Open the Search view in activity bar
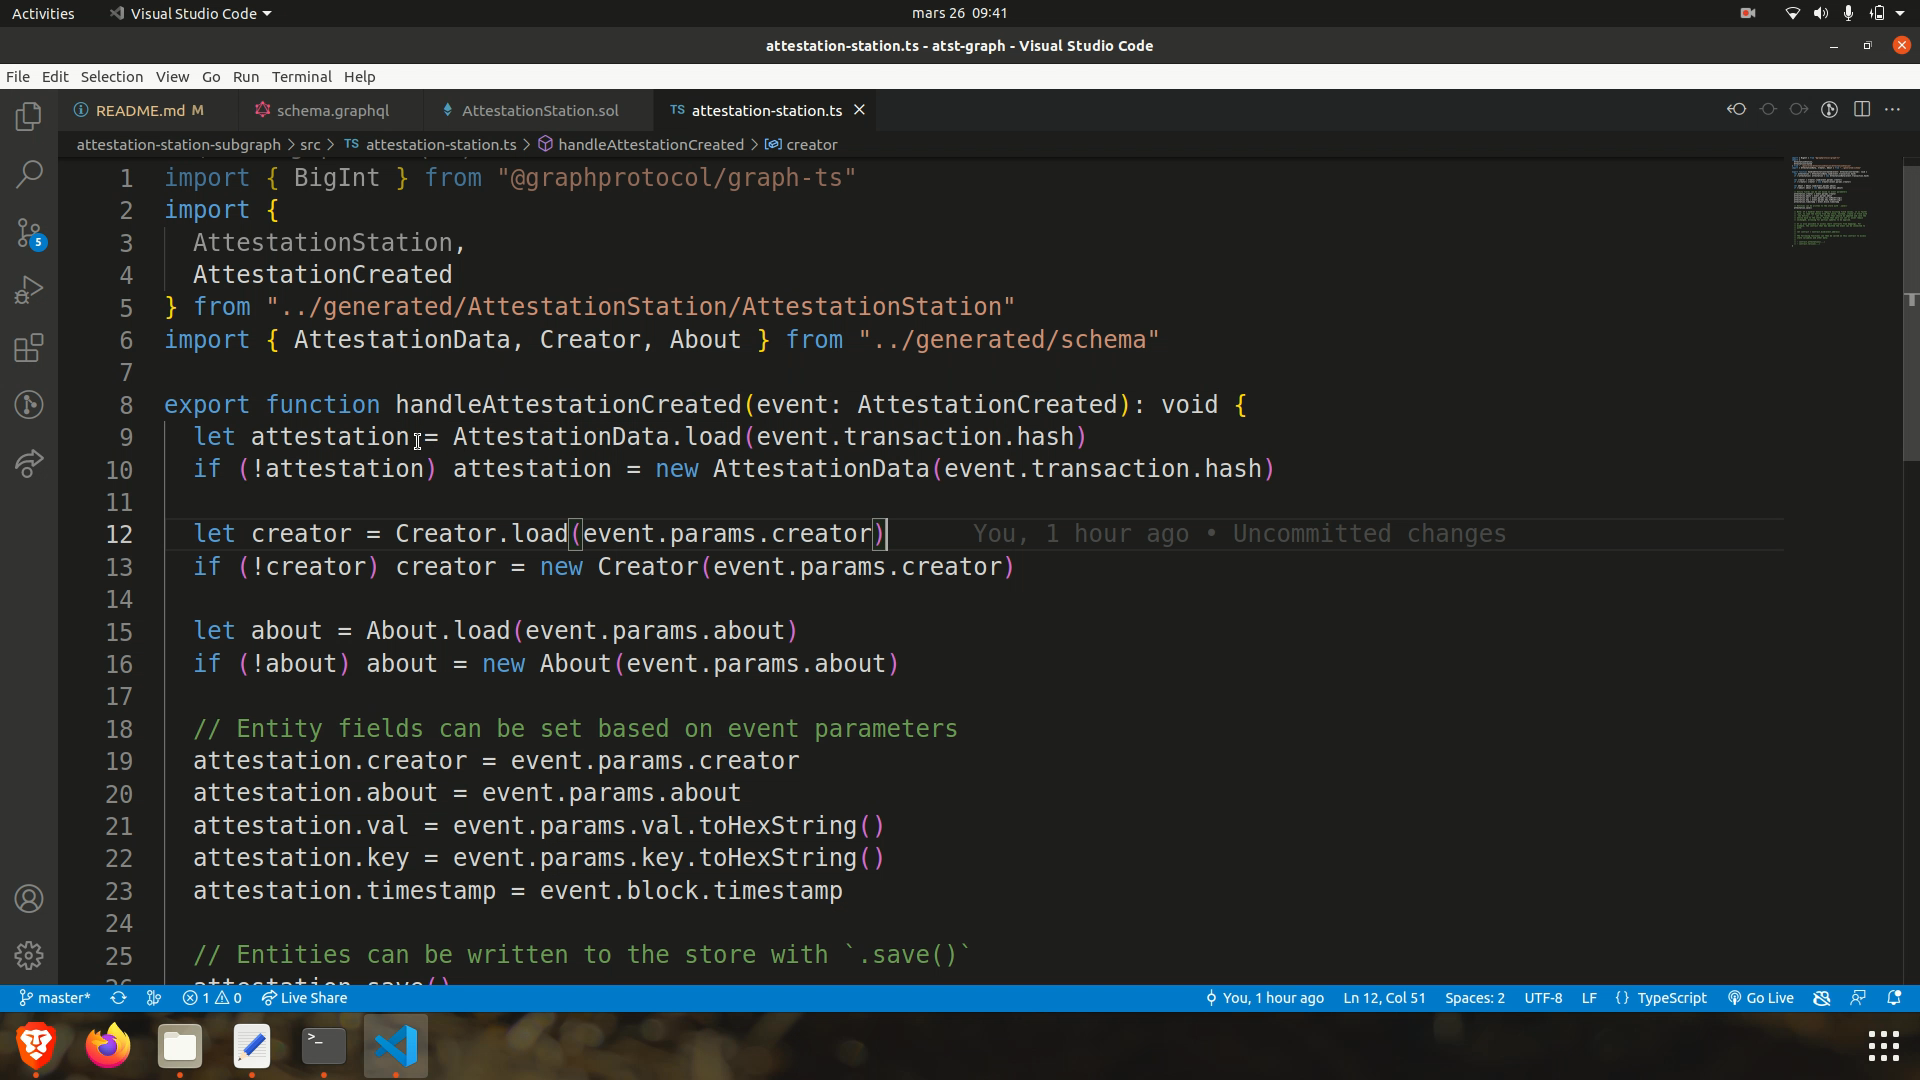The width and height of the screenshot is (1920, 1080). click(29, 174)
